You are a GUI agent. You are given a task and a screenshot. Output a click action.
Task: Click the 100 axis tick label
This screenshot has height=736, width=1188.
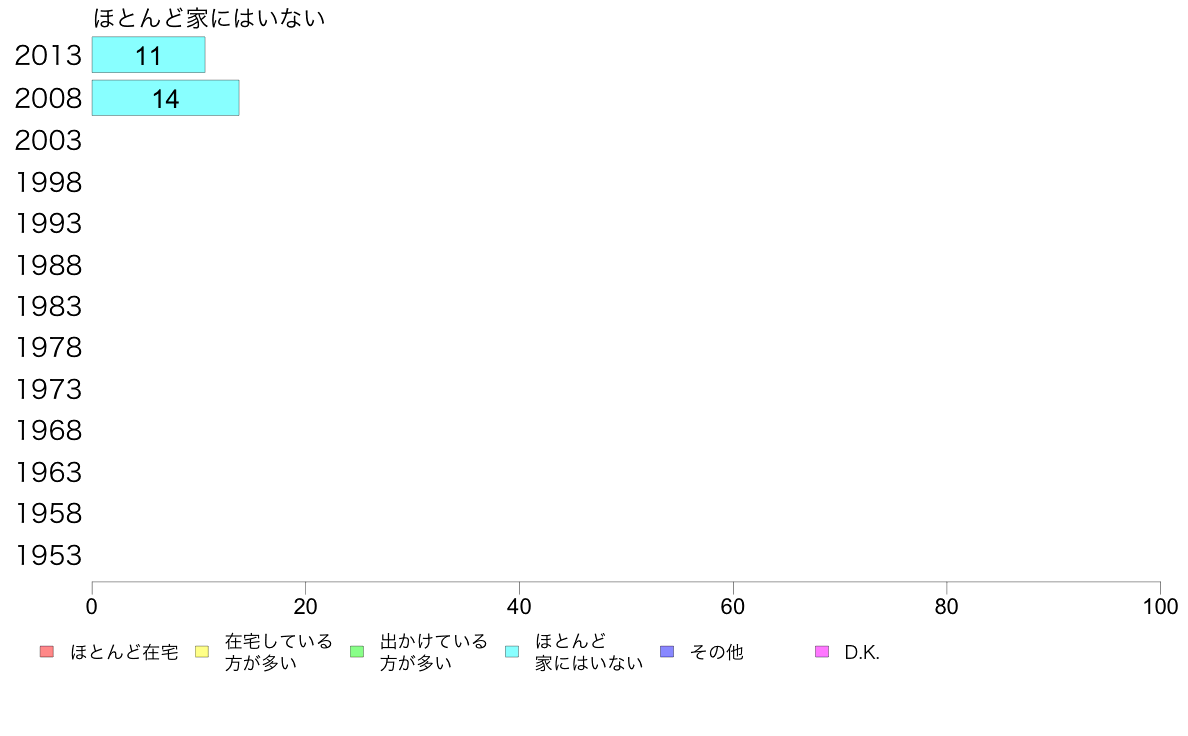[1160, 606]
